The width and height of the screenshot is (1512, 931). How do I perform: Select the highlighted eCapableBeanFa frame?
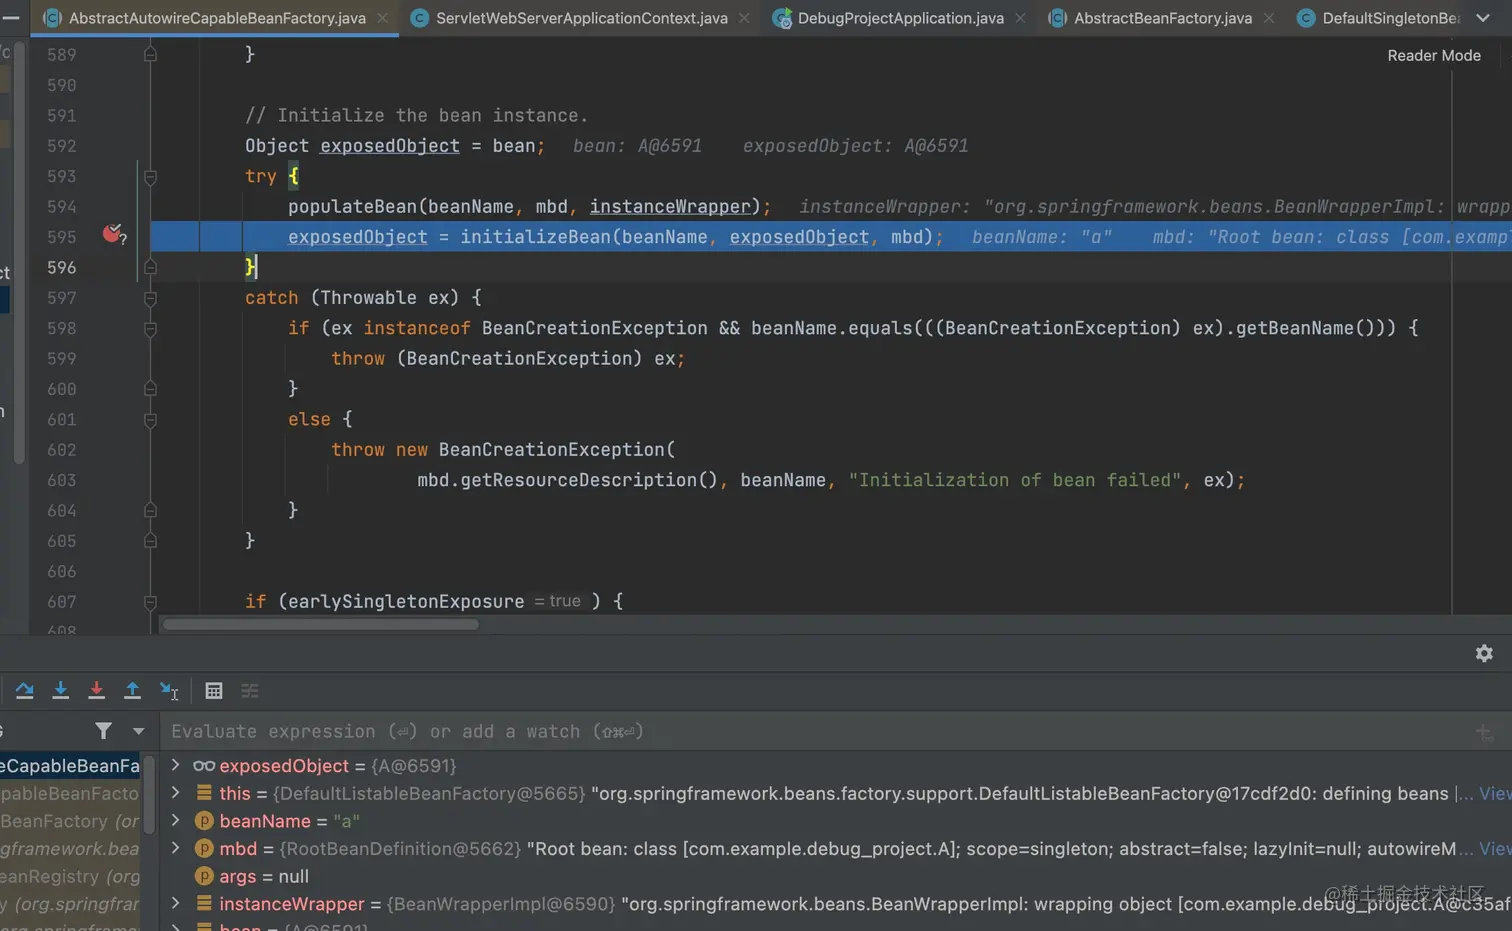point(70,766)
